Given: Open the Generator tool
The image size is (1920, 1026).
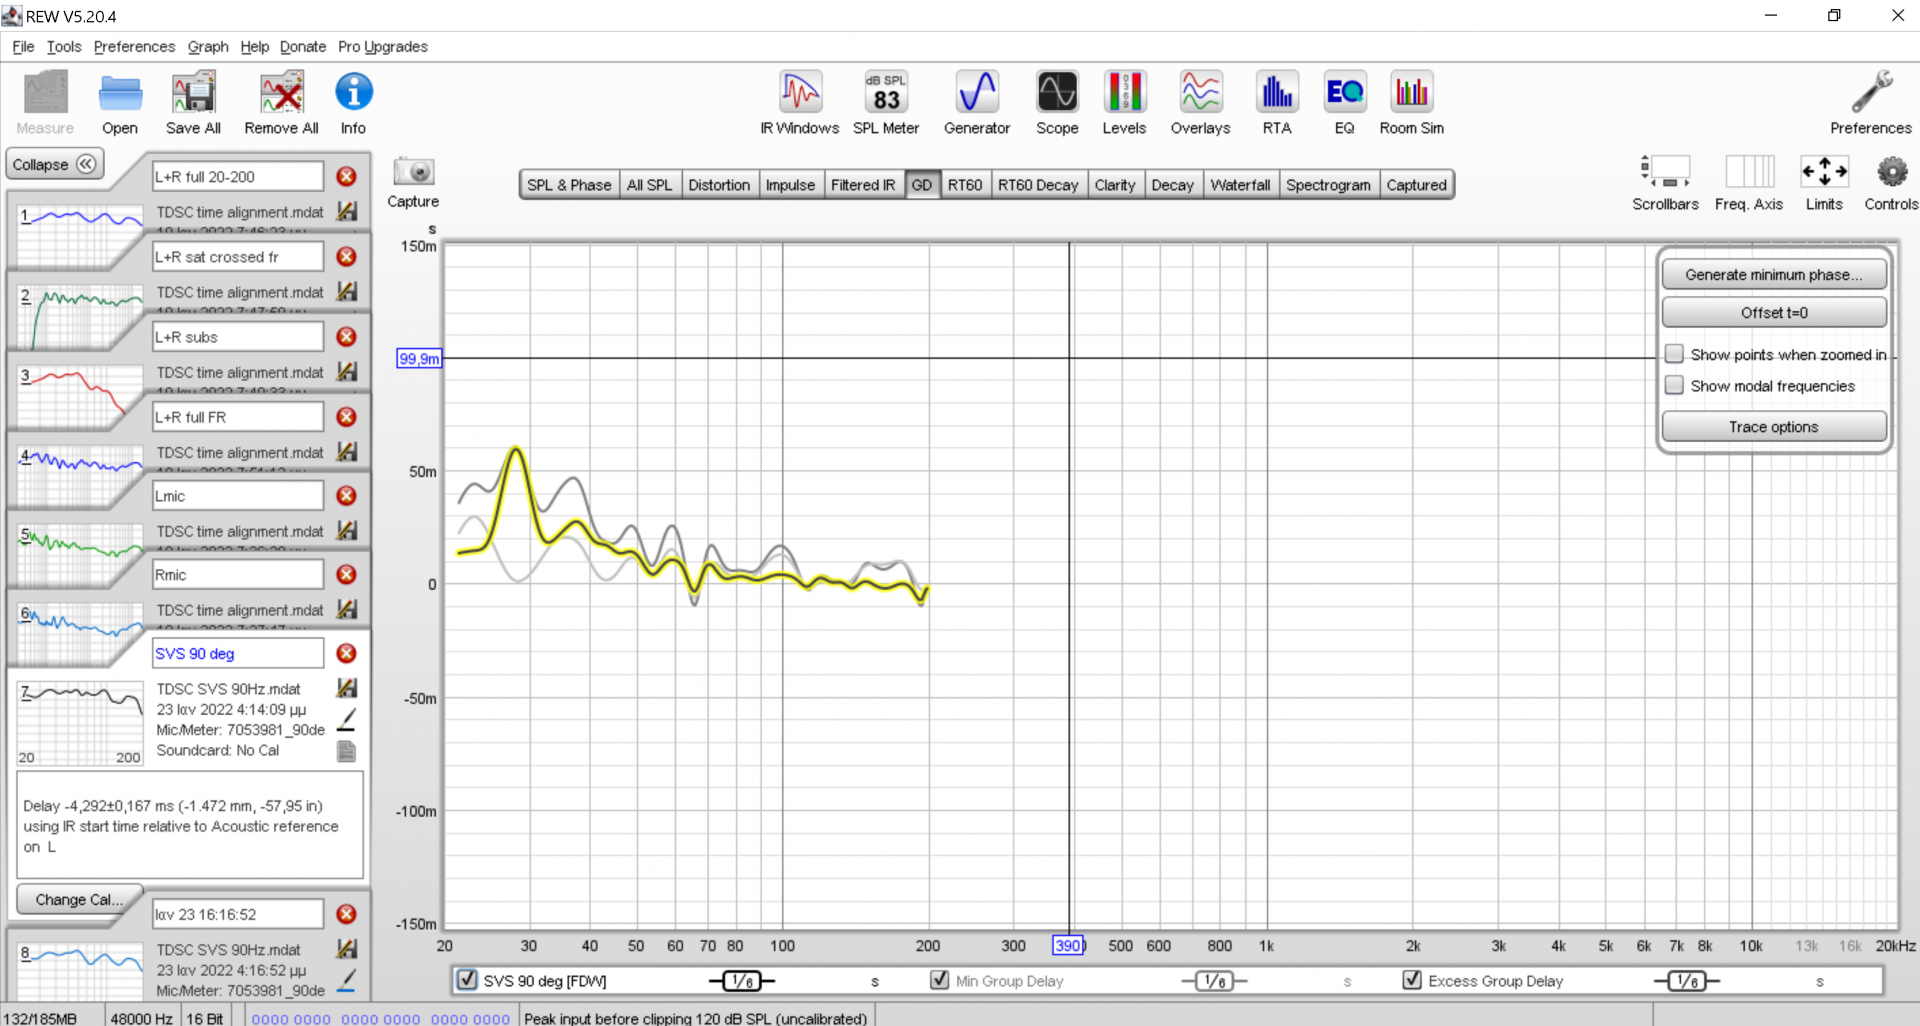Looking at the screenshot, I should pos(976,102).
